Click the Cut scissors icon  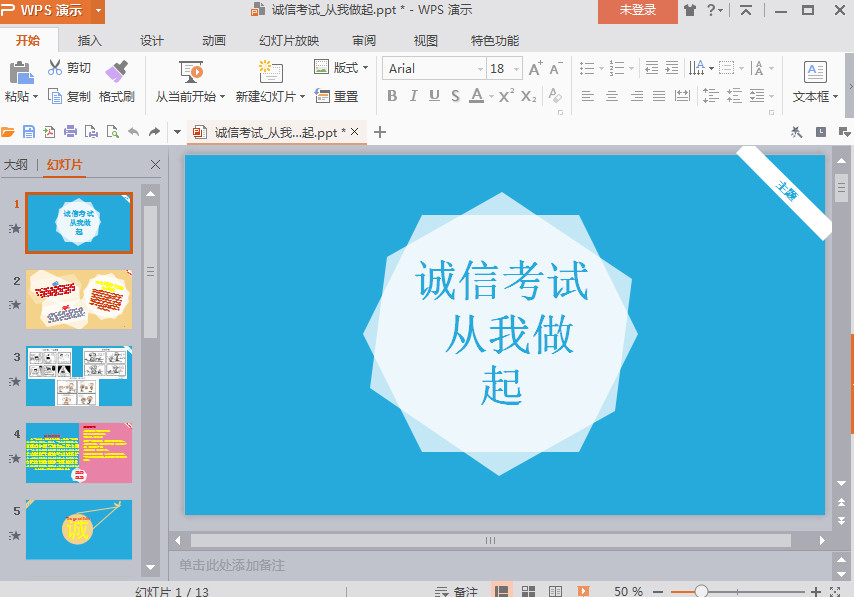(x=55, y=68)
